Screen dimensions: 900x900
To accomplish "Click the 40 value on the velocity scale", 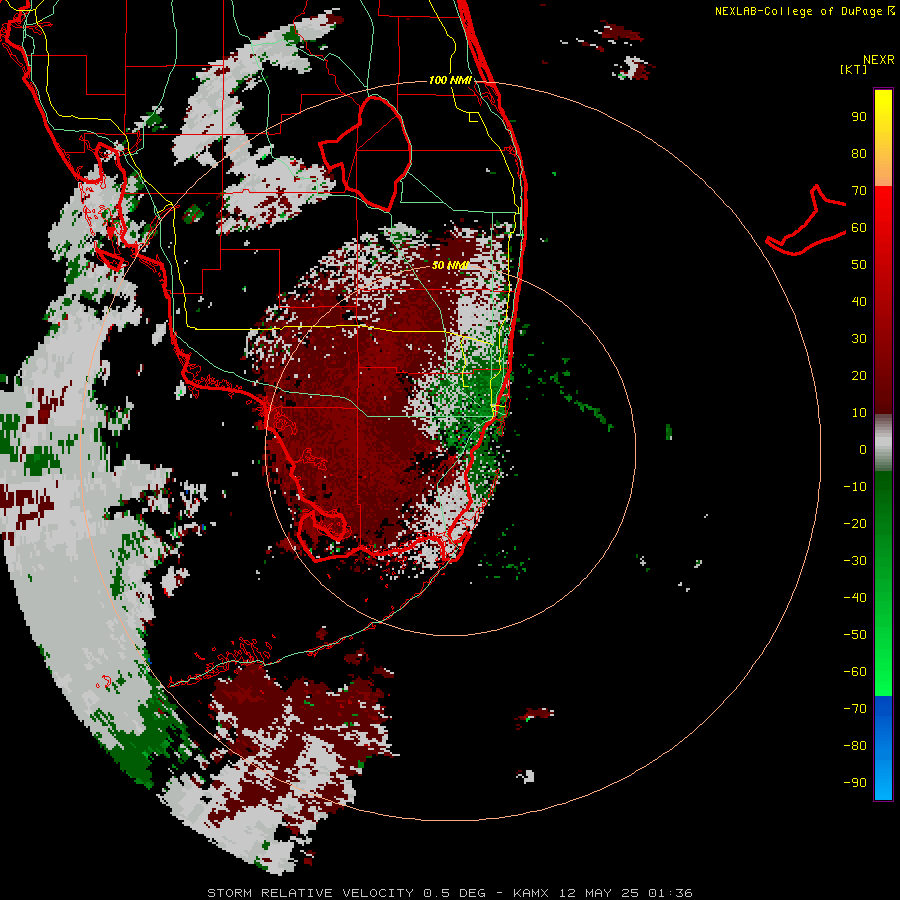I will click(x=859, y=302).
